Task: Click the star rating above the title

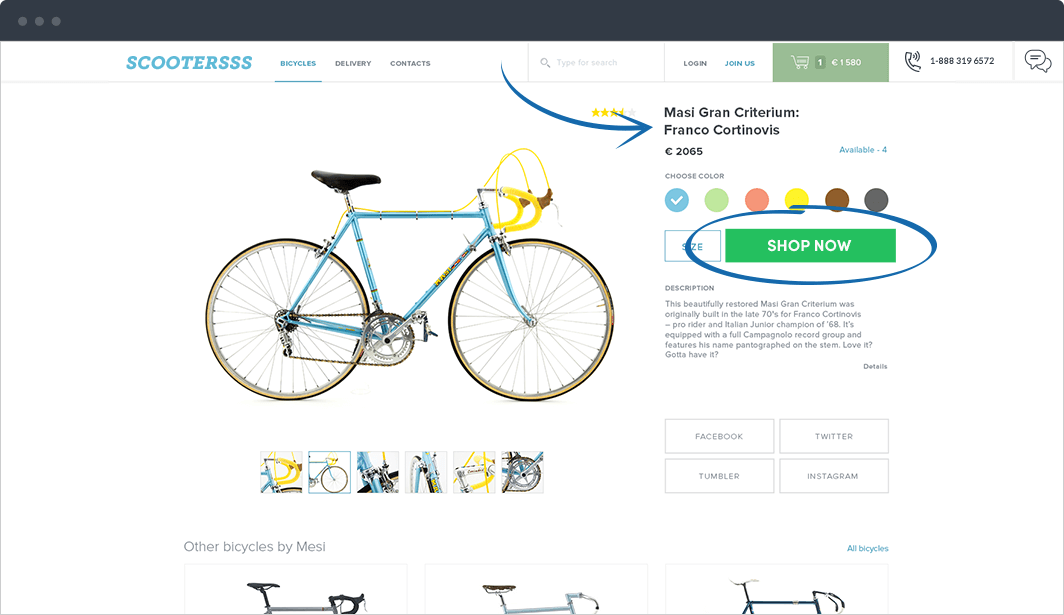Action: click(613, 113)
